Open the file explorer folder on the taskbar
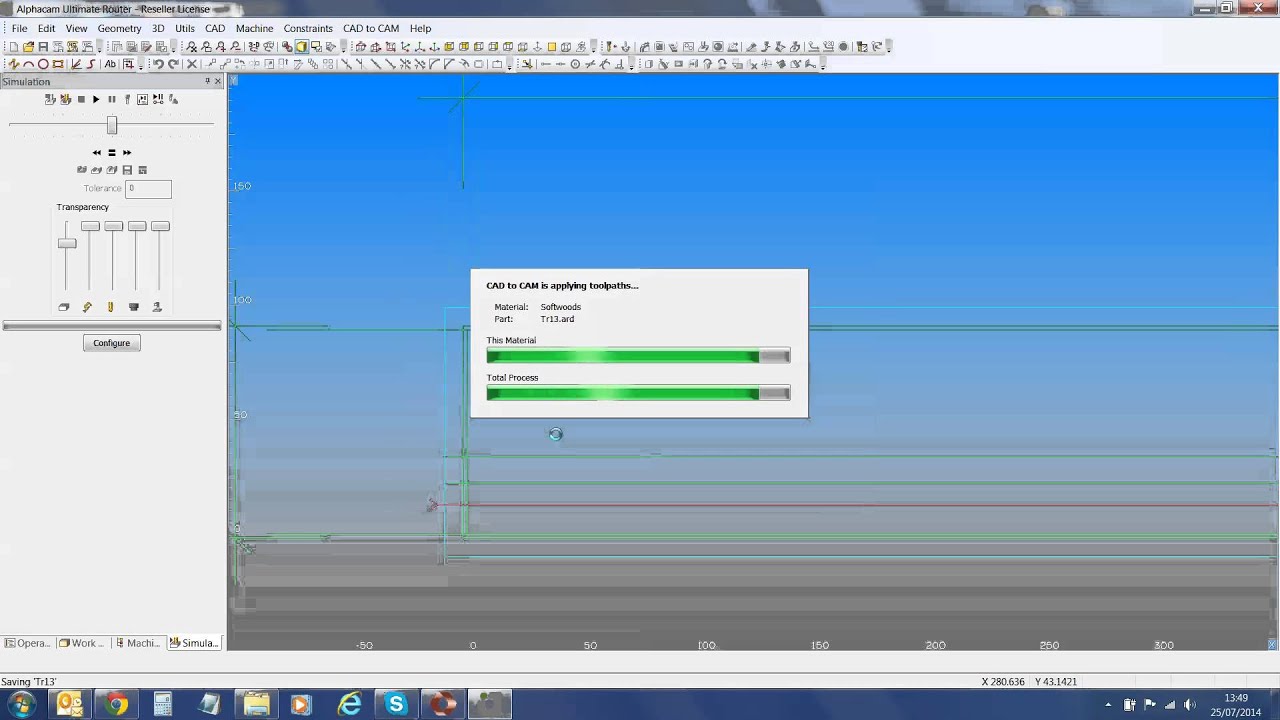The height and width of the screenshot is (720, 1280). tap(256, 705)
